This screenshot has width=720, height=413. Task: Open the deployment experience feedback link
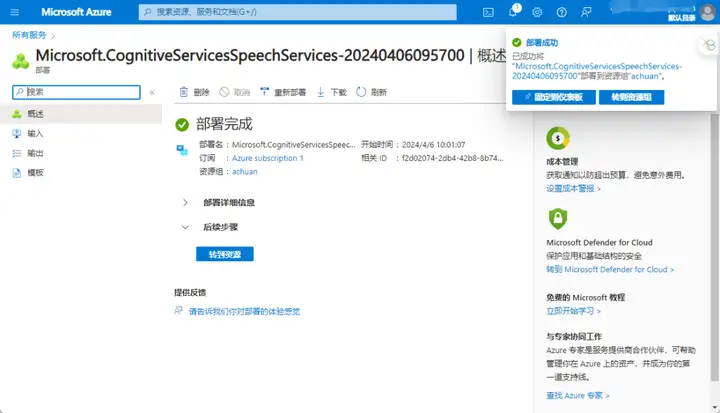click(244, 311)
